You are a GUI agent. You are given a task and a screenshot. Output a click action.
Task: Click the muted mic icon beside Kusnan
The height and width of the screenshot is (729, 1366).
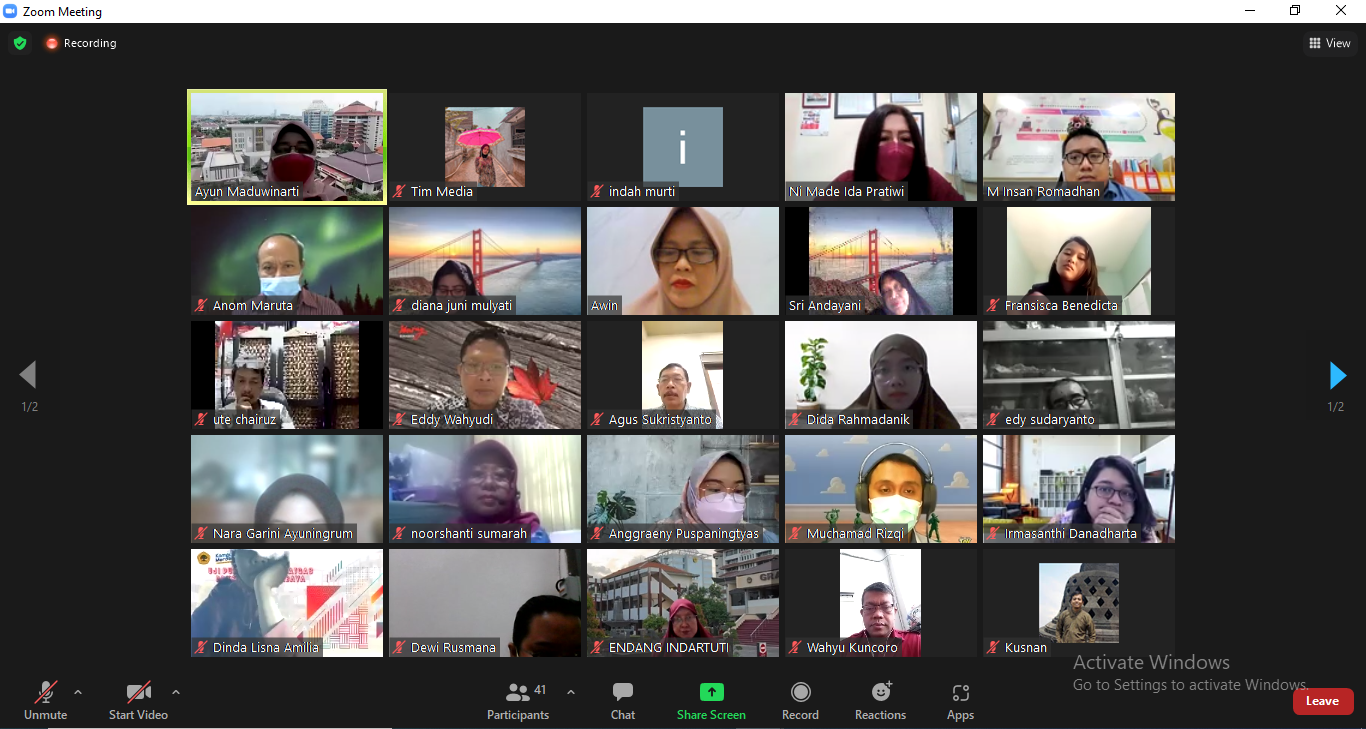pyautogui.click(x=994, y=647)
